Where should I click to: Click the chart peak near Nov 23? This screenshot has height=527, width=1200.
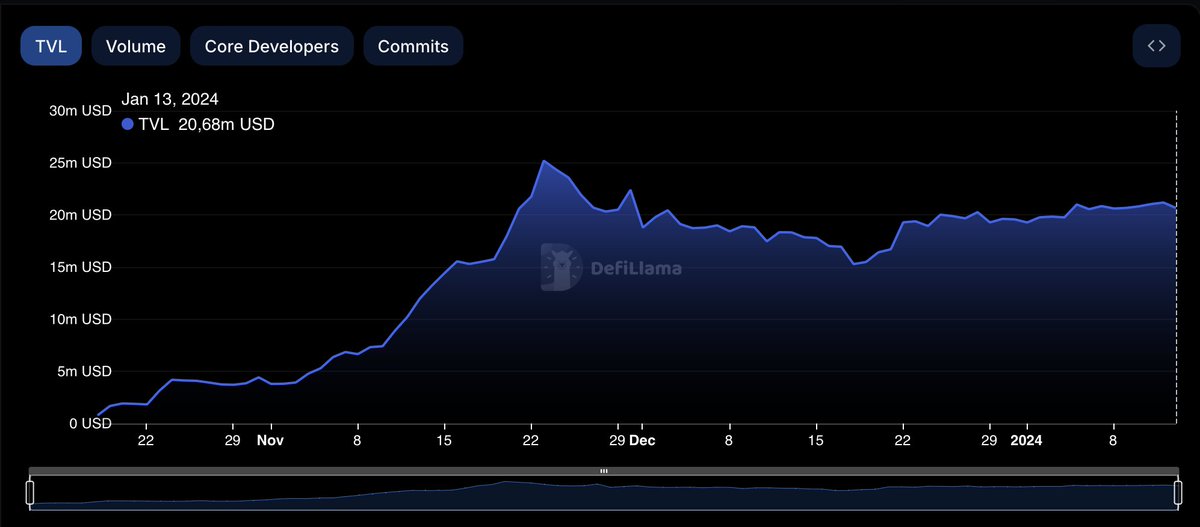coord(543,161)
